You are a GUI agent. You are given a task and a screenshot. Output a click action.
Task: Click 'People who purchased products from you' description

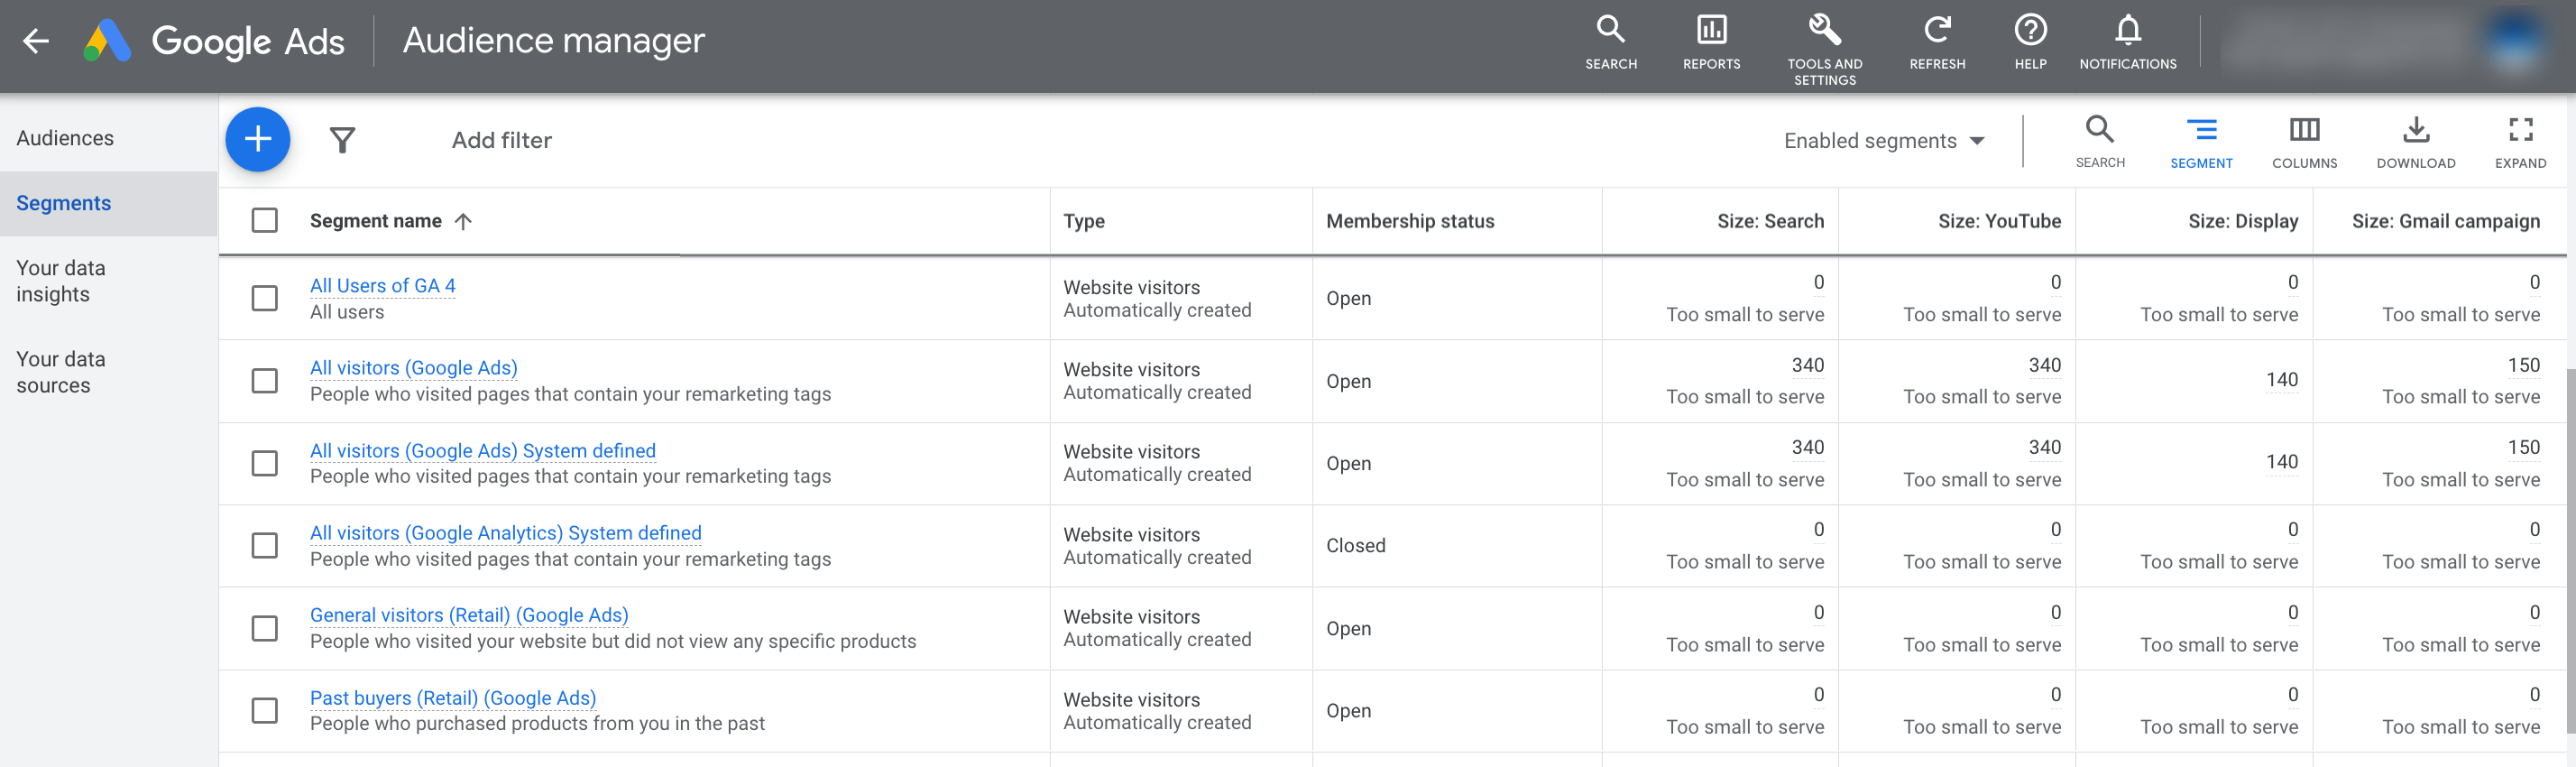[537, 723]
